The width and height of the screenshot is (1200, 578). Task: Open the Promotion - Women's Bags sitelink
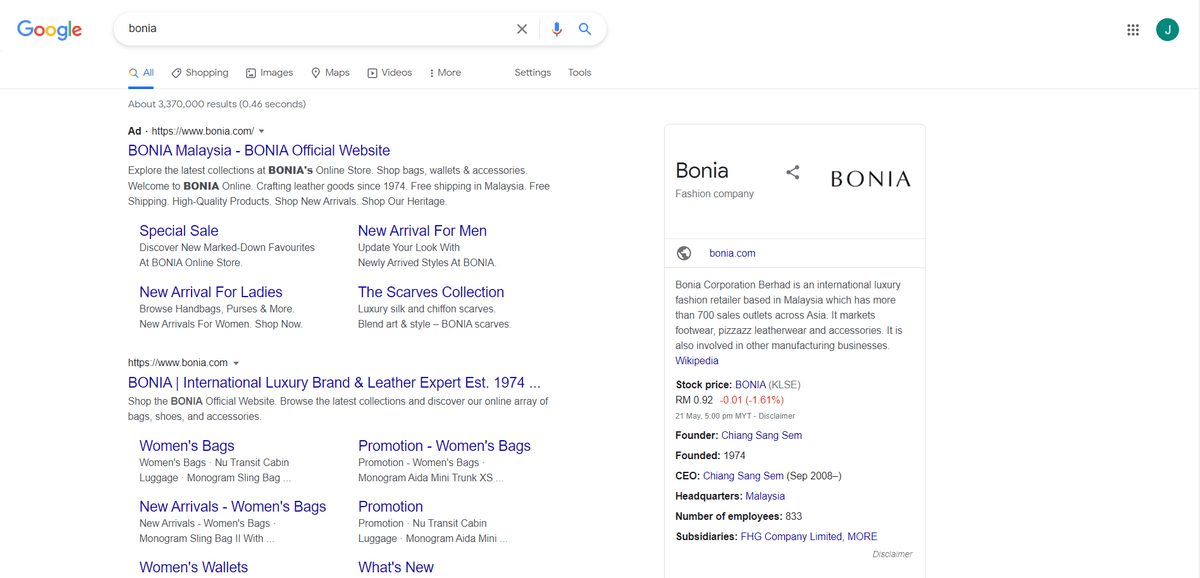point(444,446)
